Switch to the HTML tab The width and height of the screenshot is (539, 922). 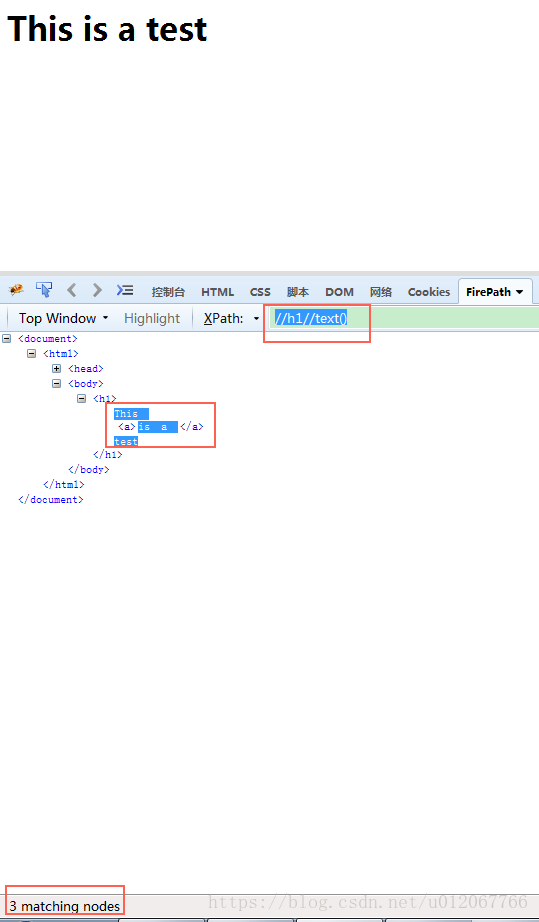point(217,292)
